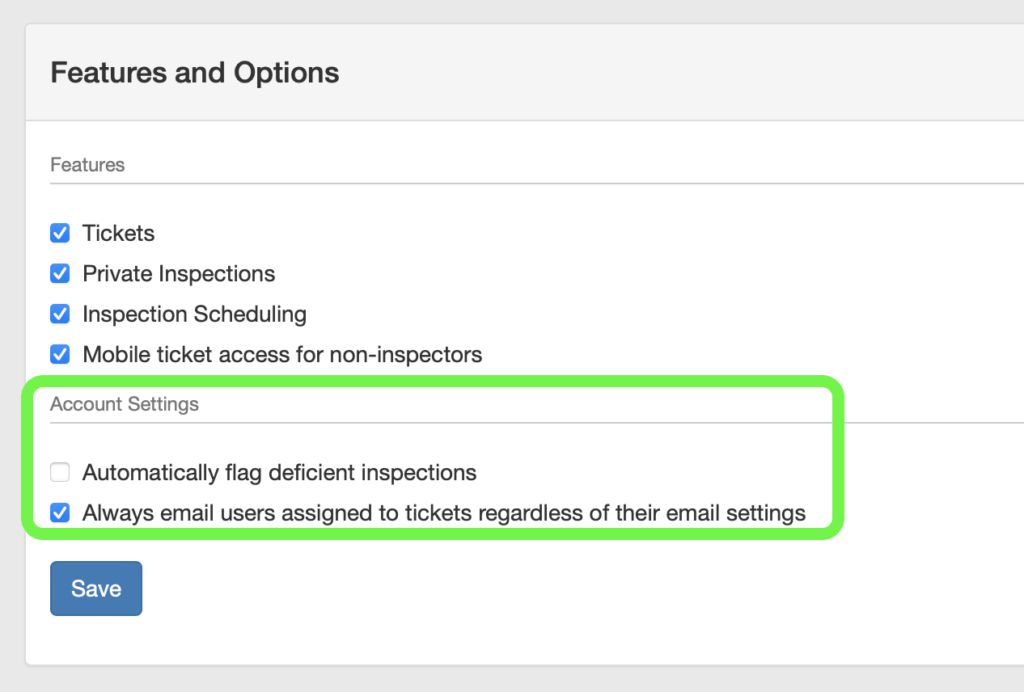Disable the Inspection Scheduling checkbox

(x=60, y=314)
